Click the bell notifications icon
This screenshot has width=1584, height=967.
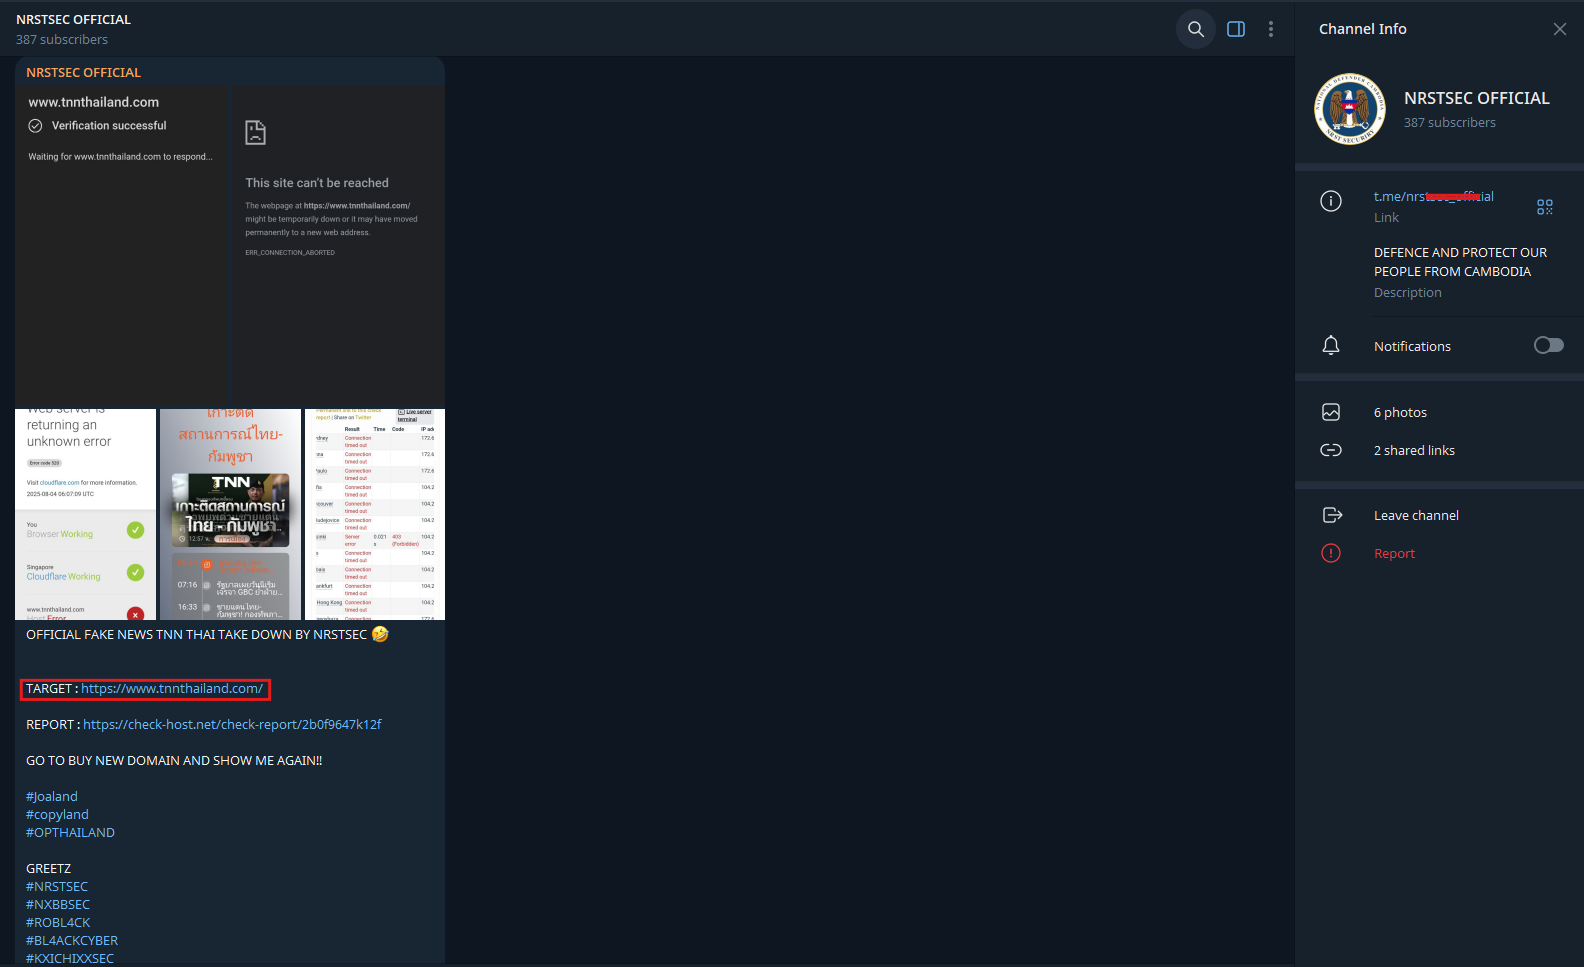(1331, 346)
